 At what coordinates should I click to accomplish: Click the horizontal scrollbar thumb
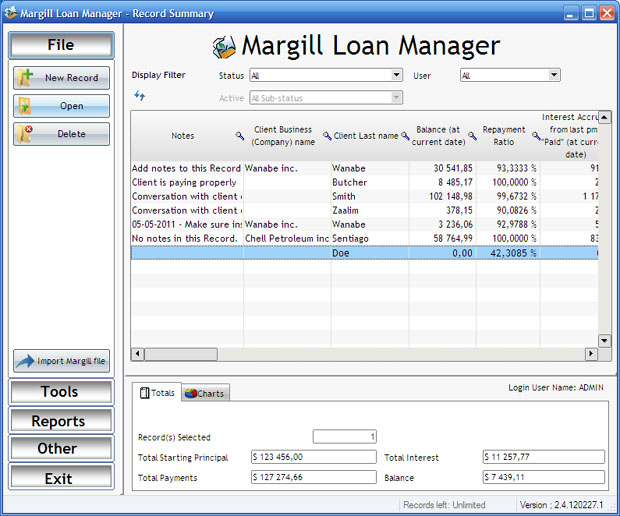tap(181, 354)
